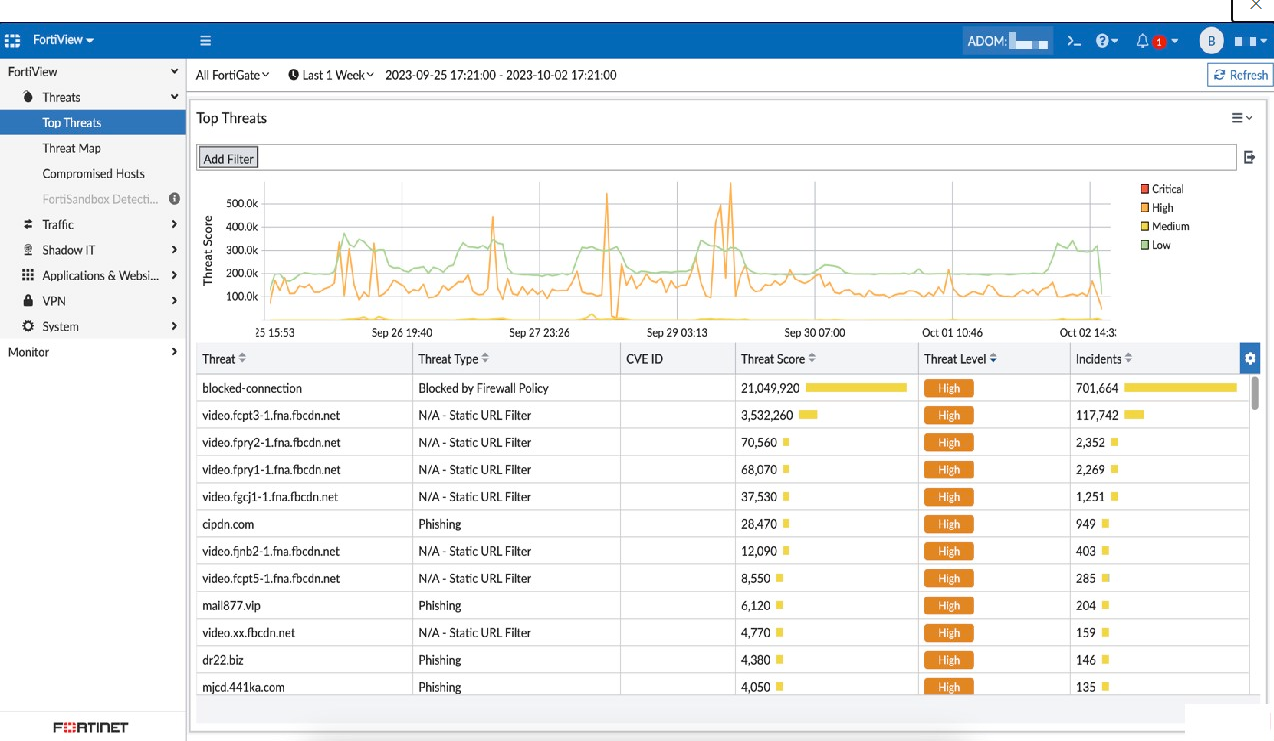Open table column settings gear
Screen dimensions: 1274x741
[x=1250, y=359]
